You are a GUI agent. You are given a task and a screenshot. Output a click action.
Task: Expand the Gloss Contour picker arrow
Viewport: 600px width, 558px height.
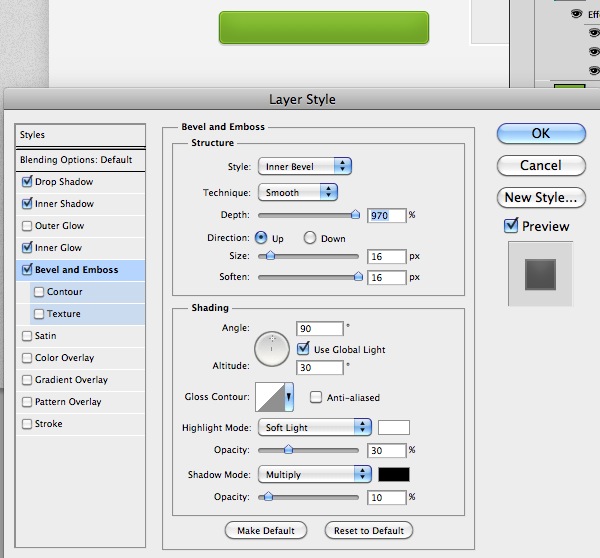(289, 396)
